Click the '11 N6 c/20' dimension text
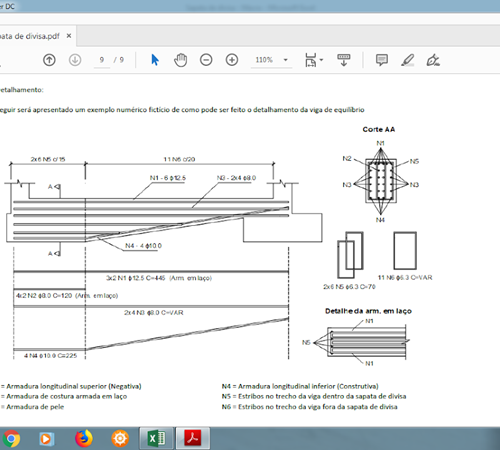Screen dimensions: 500x450 [179, 159]
